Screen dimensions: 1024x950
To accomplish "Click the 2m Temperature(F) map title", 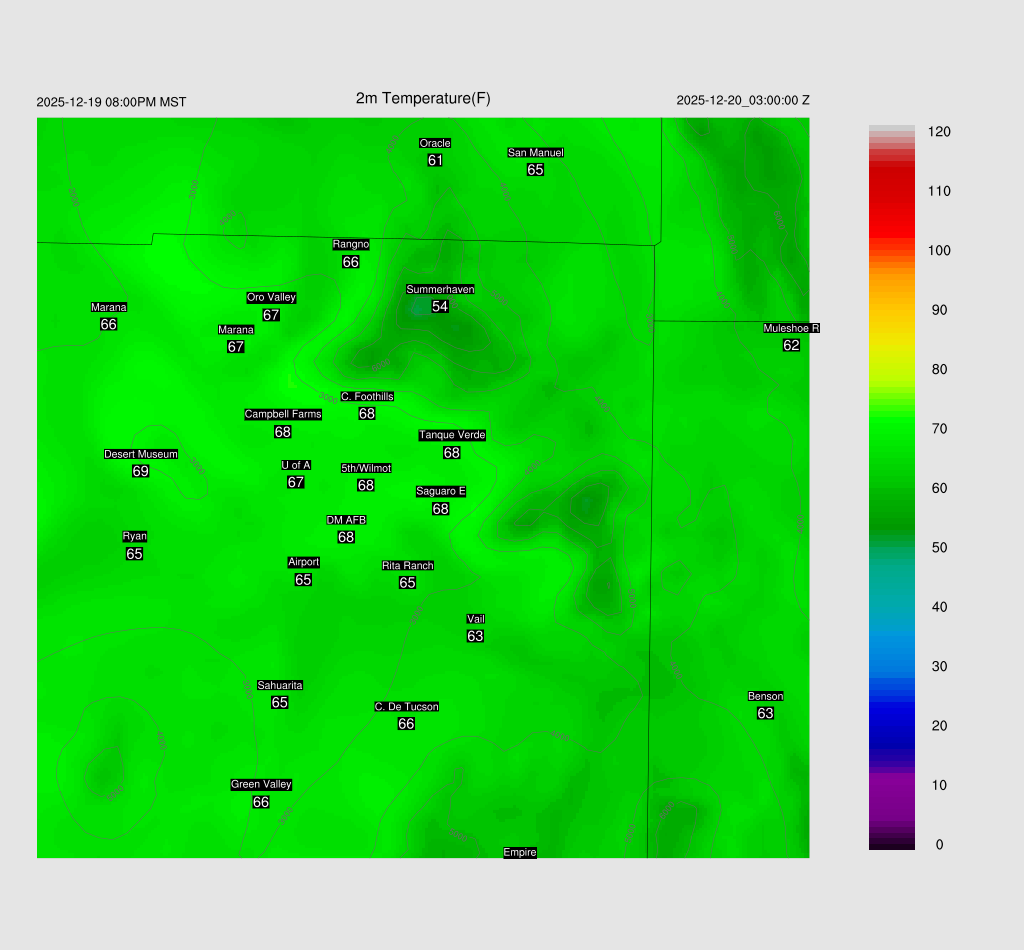I will [x=423, y=98].
